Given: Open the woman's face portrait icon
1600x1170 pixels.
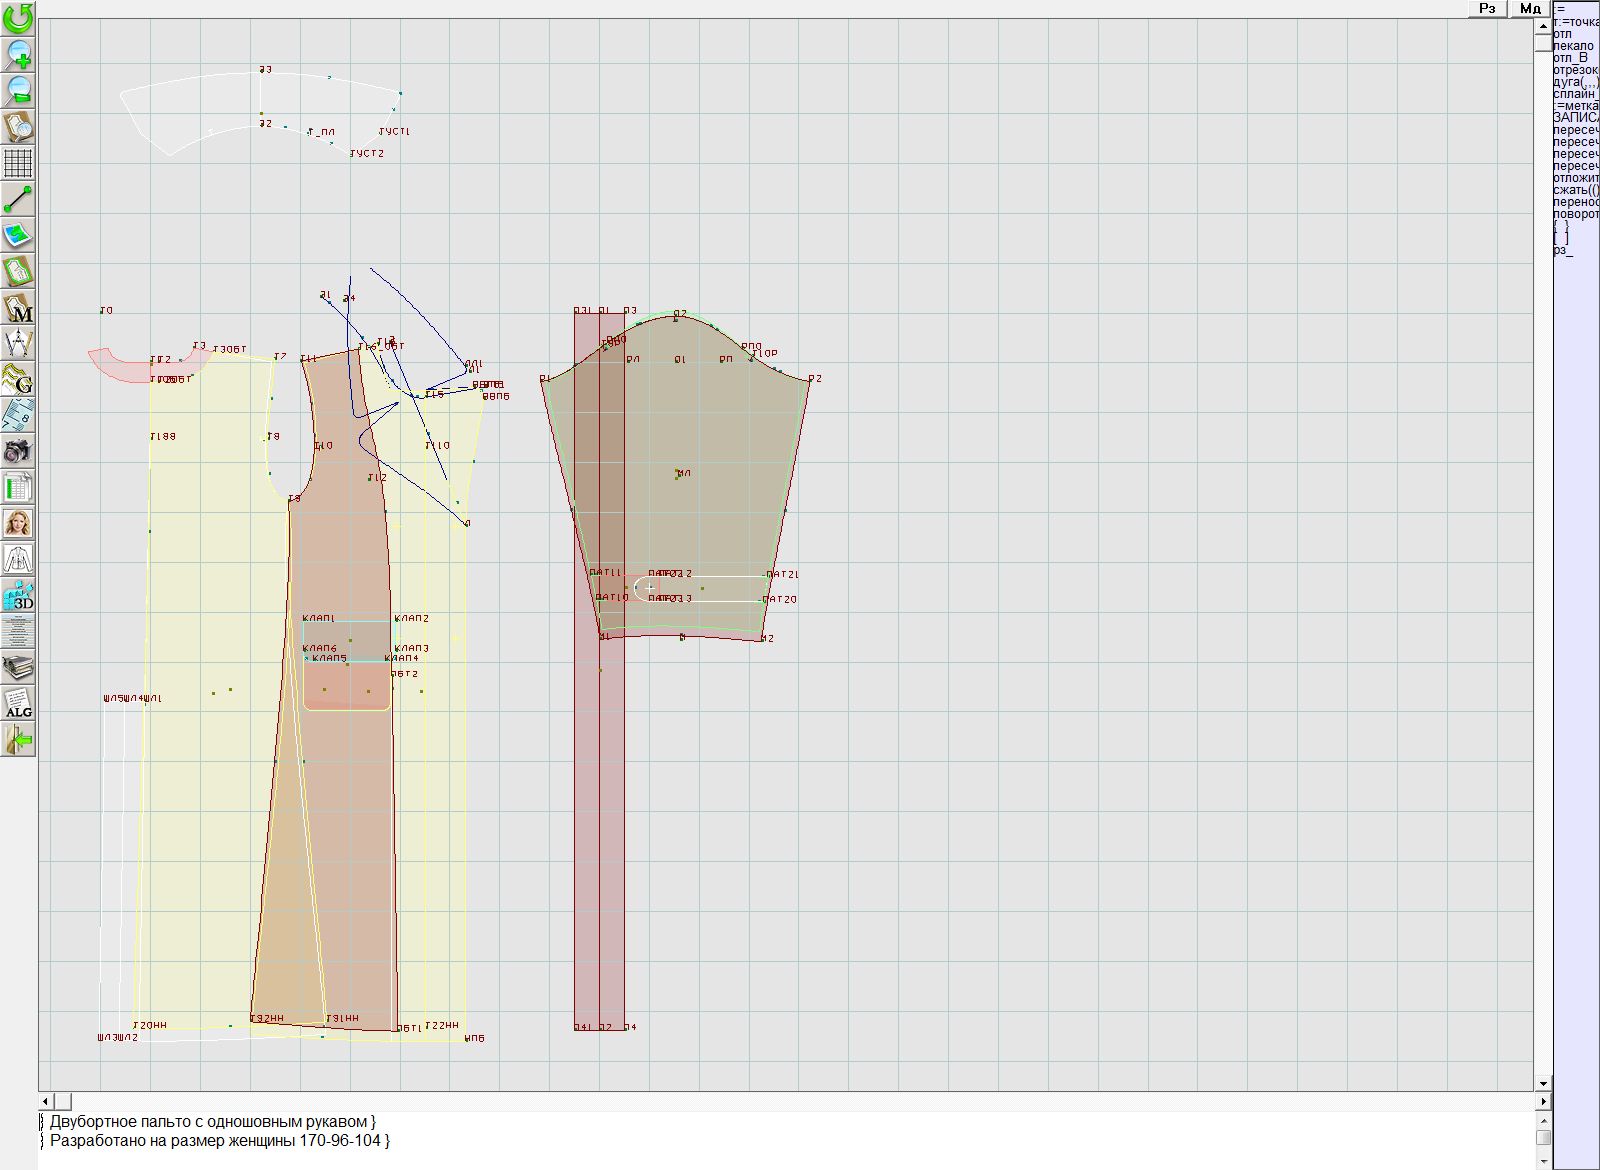Looking at the screenshot, I should click(x=18, y=523).
